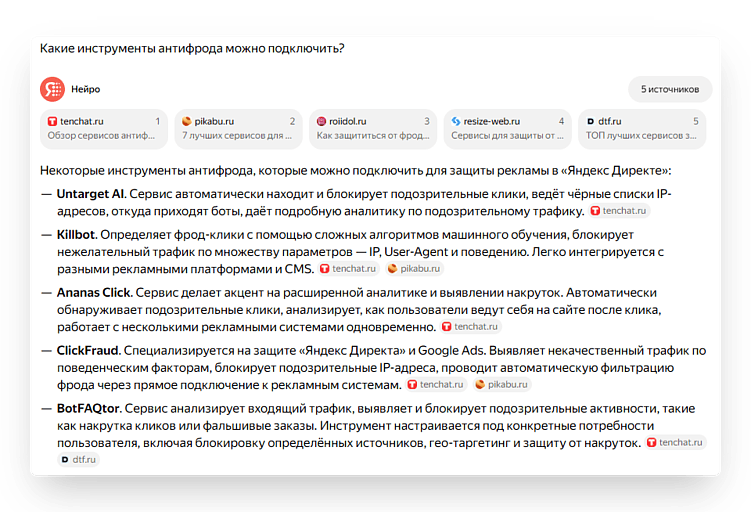Click the bold "Untarget AI" heading
This screenshot has width=751, height=512.
tap(90, 194)
